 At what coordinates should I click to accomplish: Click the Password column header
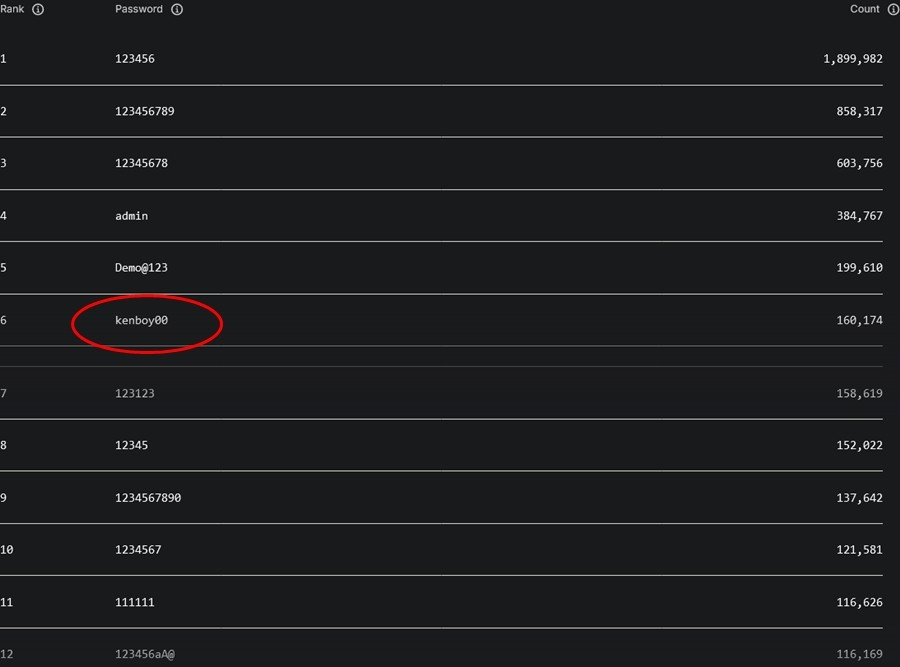tap(139, 9)
